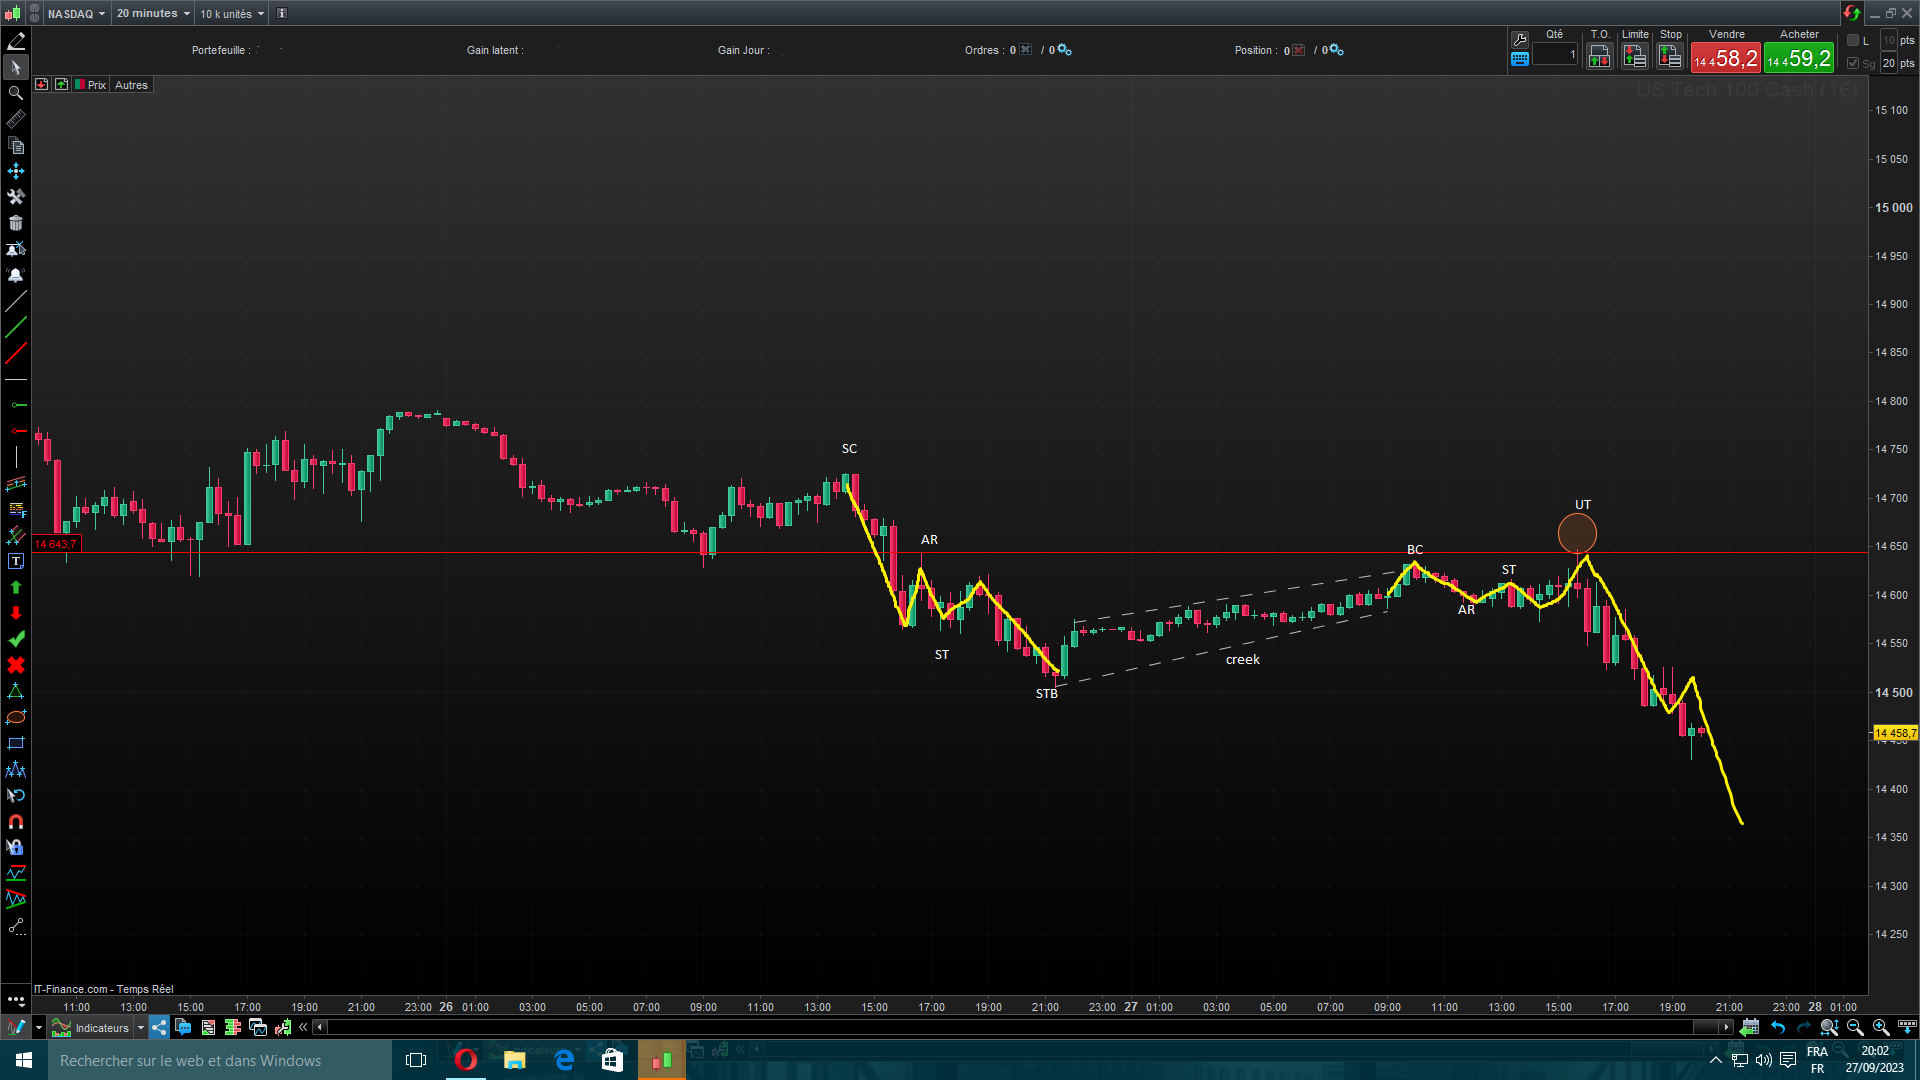
Task: Select the red X mark tool
Action: pyautogui.click(x=16, y=665)
